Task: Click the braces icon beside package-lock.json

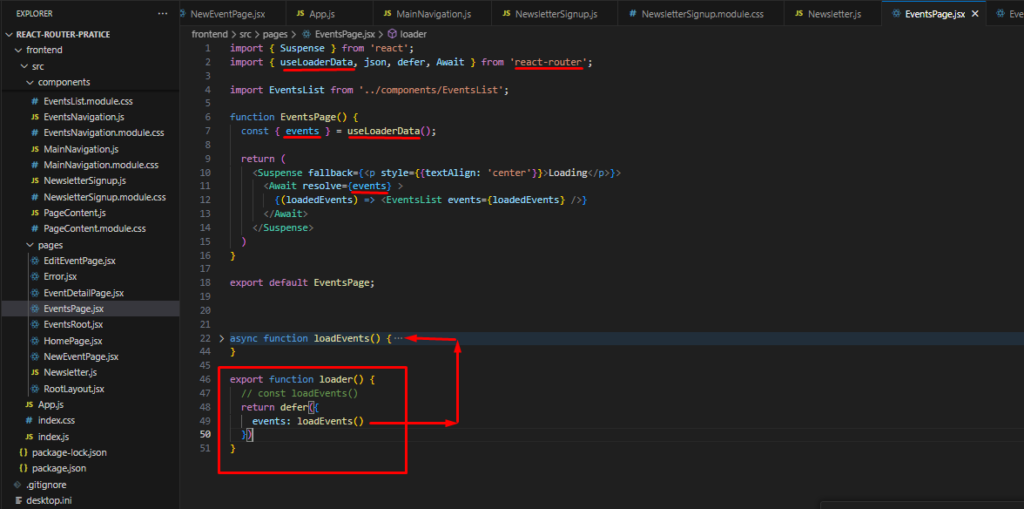Action: click(x=23, y=452)
